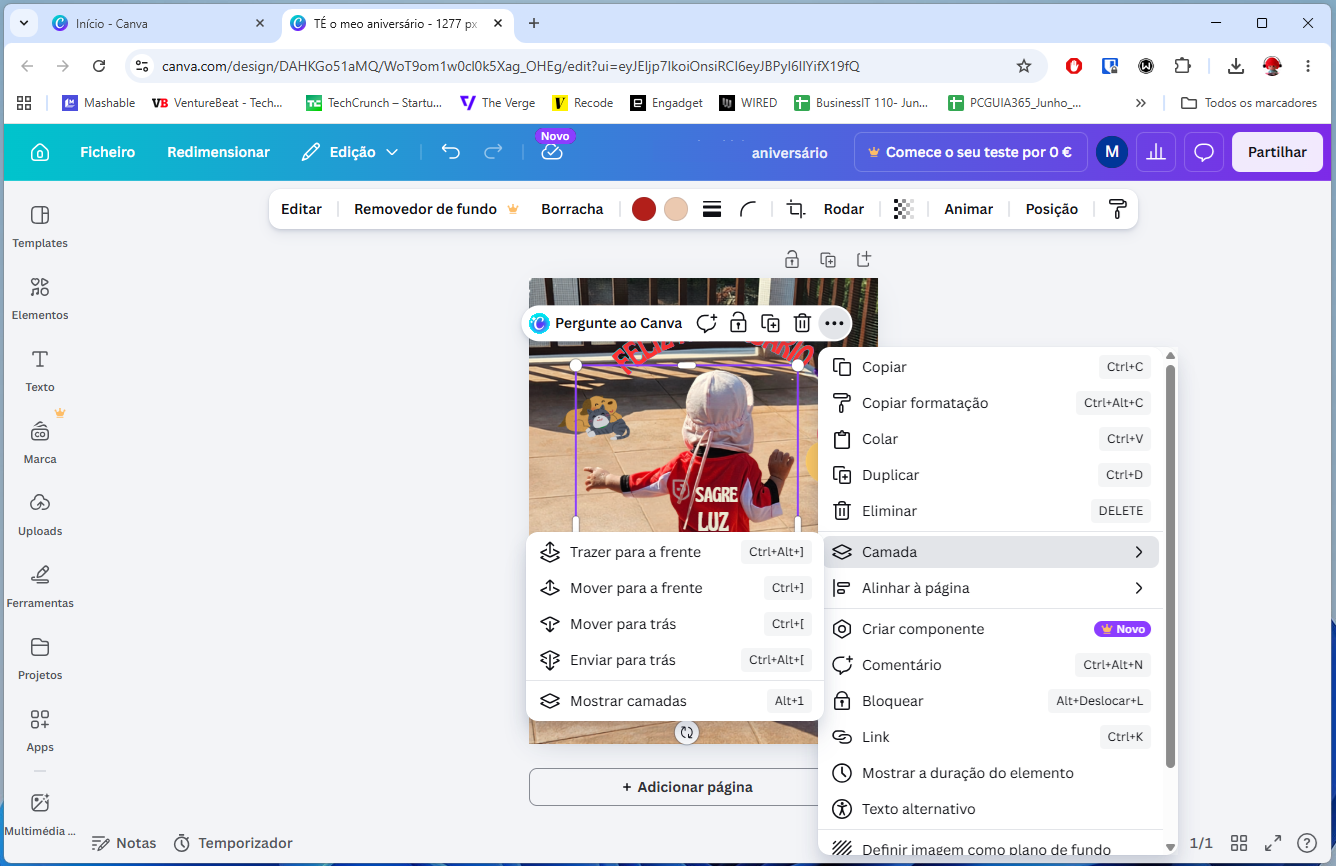Open the Apps sidebar panel
This screenshot has width=1336, height=866.
coord(40,731)
